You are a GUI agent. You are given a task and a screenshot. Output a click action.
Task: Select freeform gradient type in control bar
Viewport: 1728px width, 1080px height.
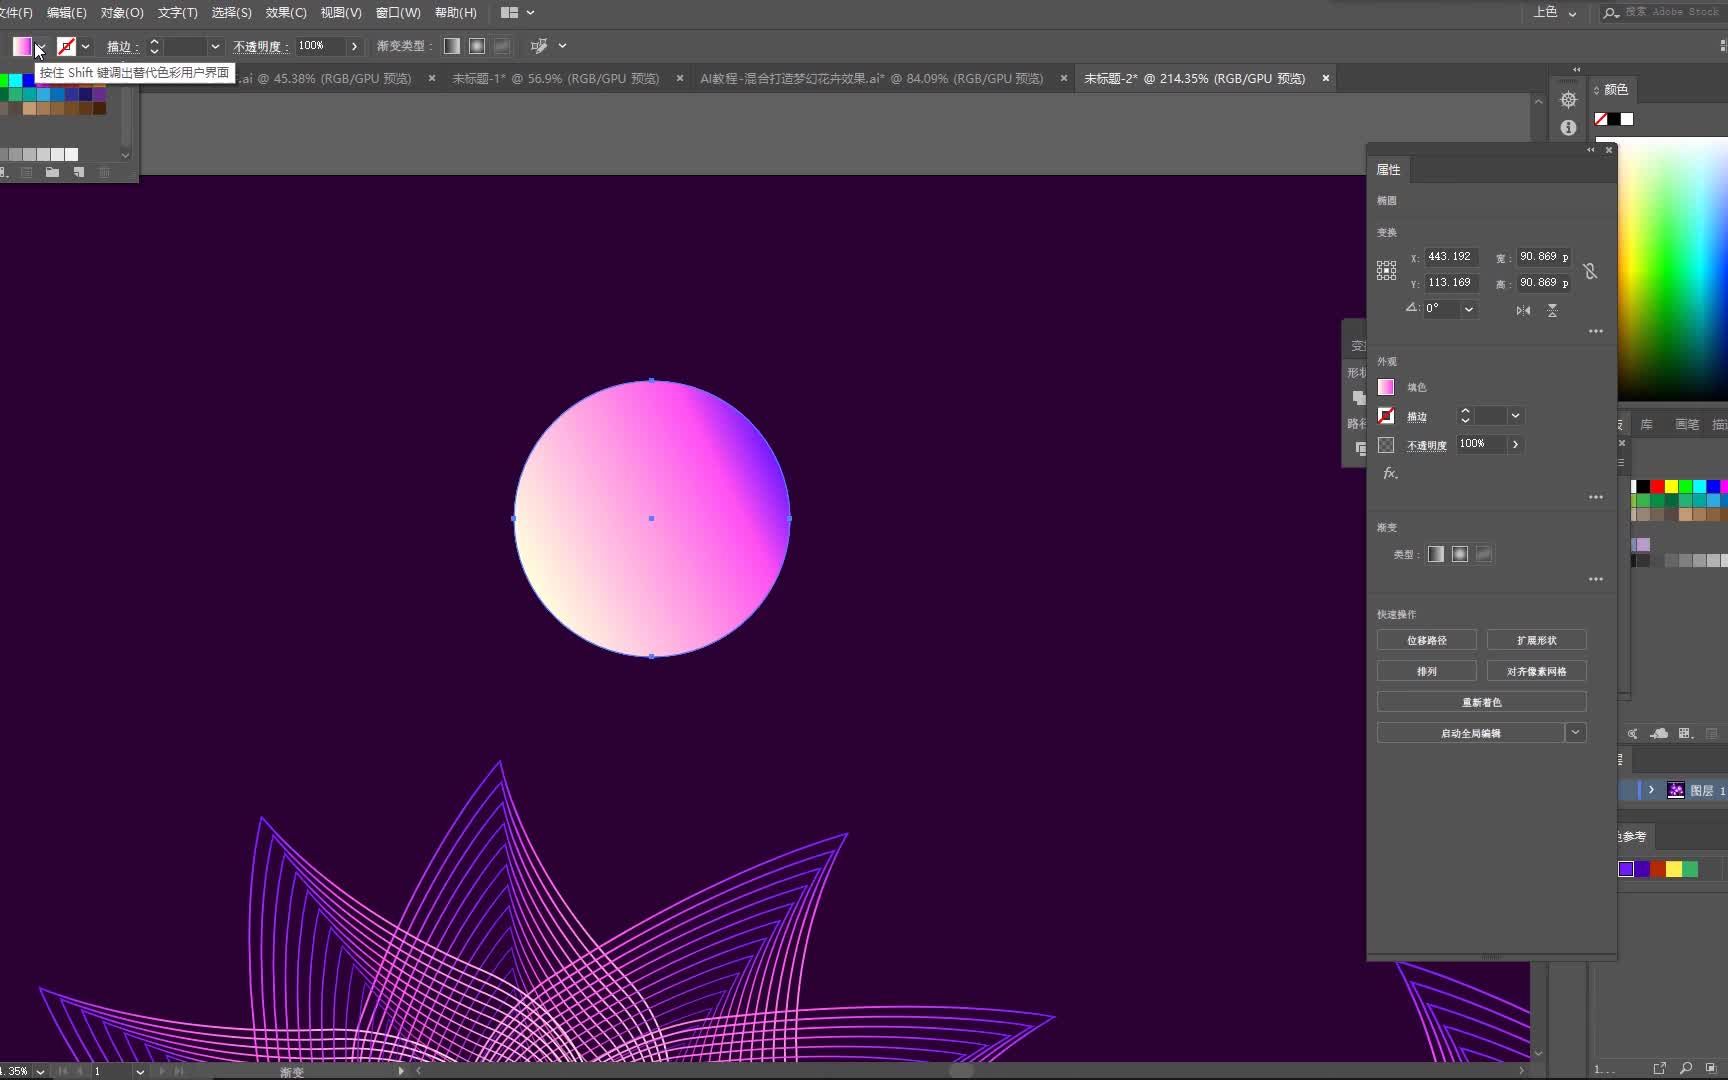(x=502, y=46)
